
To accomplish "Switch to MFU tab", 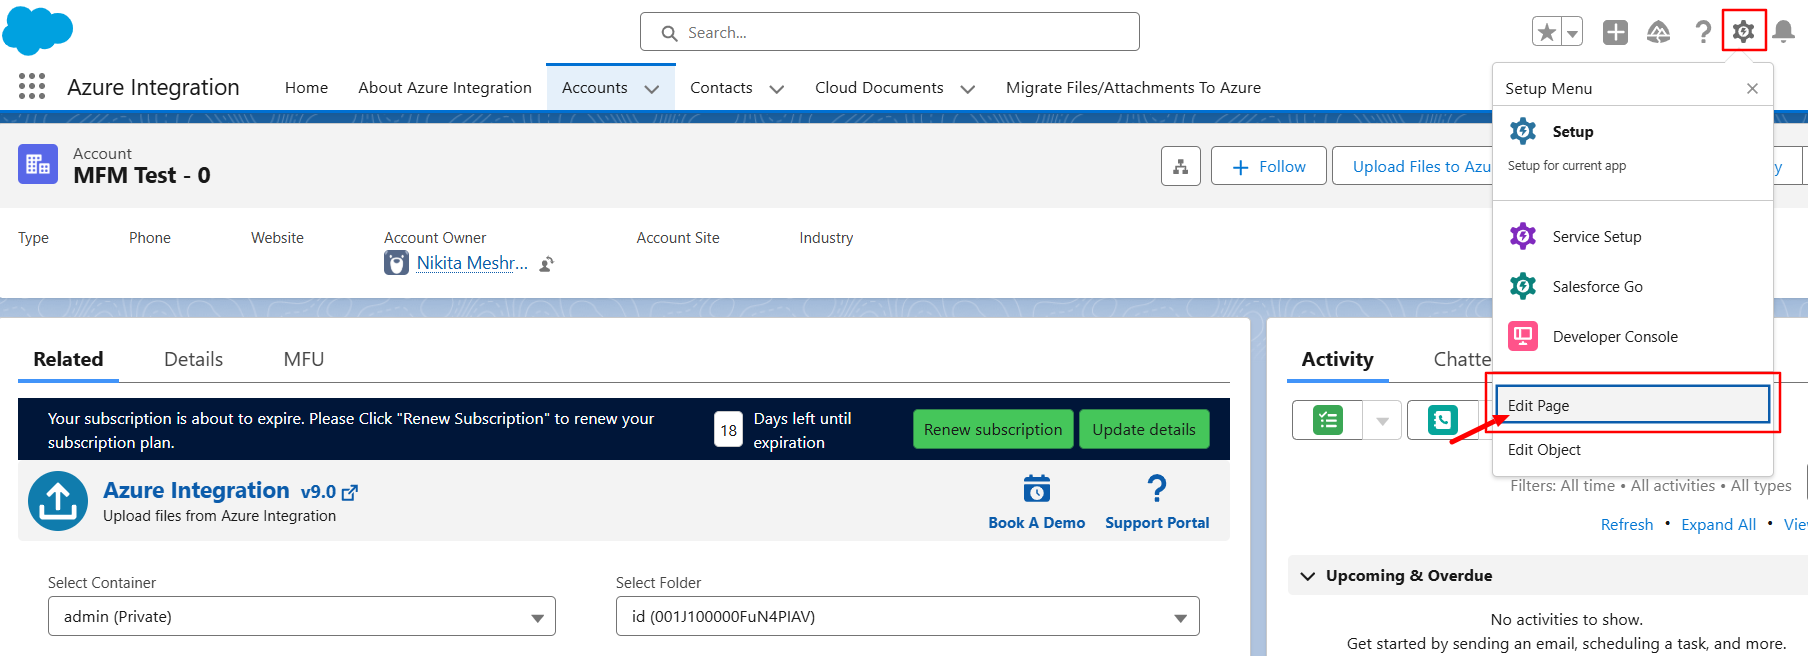I will pyautogui.click(x=304, y=359).
